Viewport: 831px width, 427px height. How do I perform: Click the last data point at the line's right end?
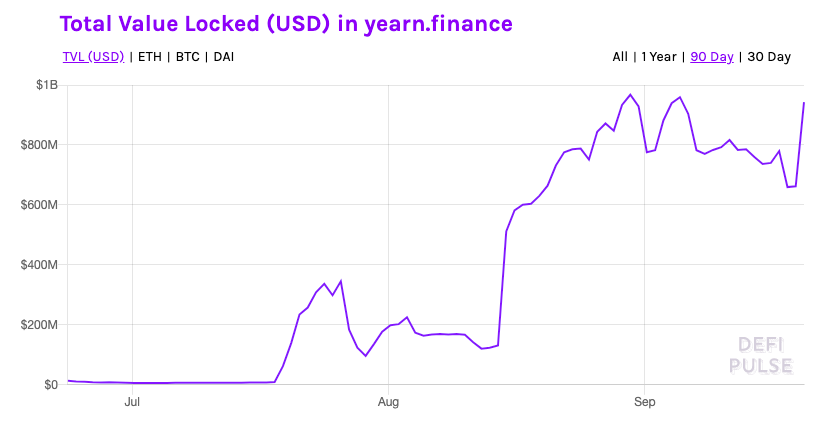pos(804,103)
